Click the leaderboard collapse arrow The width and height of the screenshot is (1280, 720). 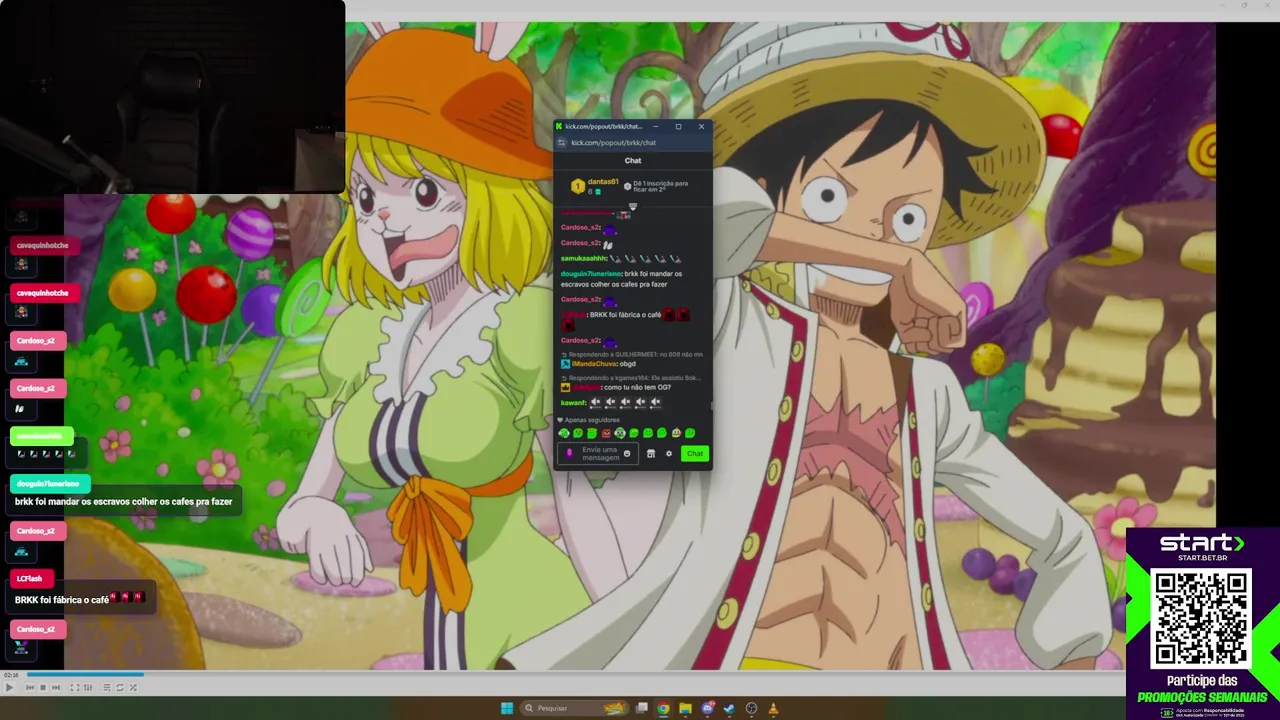click(633, 207)
